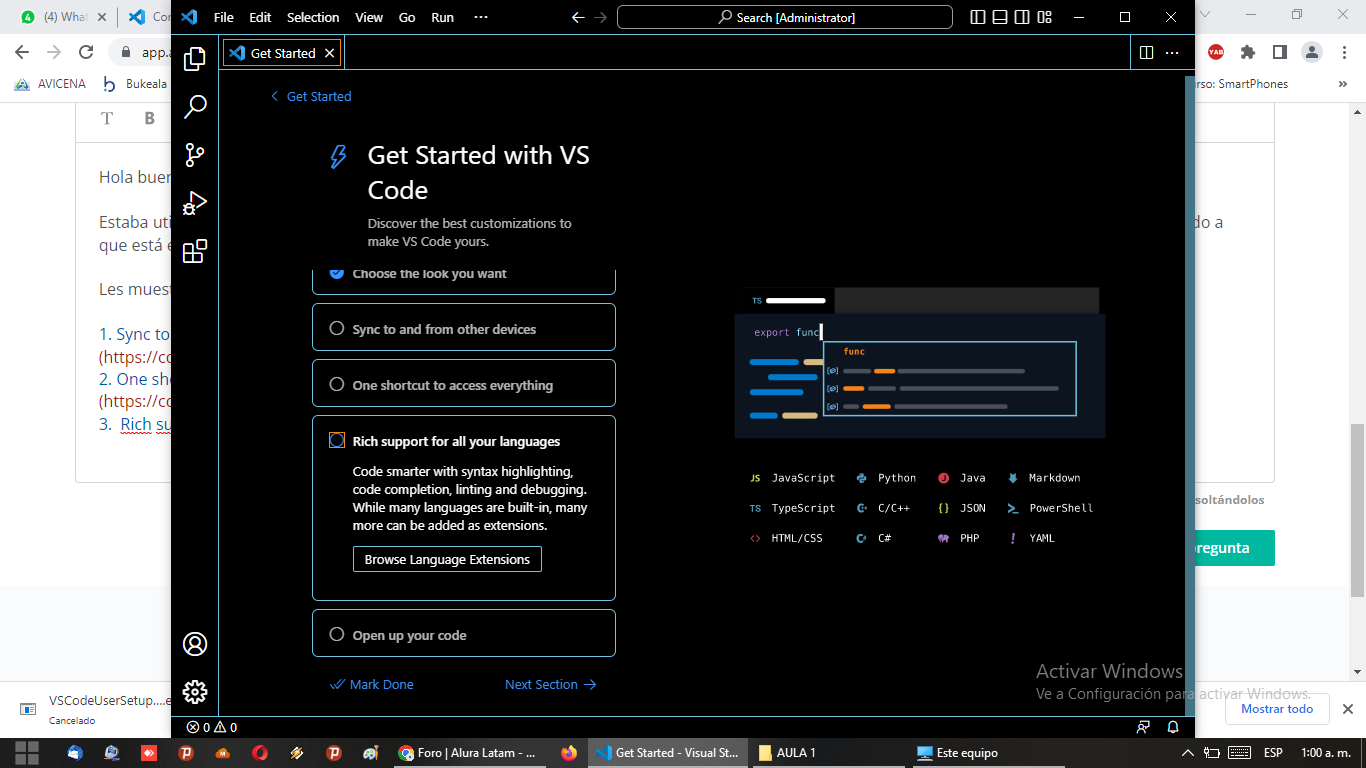Screen dimensions: 1366x768
Task: Open the Extensions view
Action: [x=195, y=251]
